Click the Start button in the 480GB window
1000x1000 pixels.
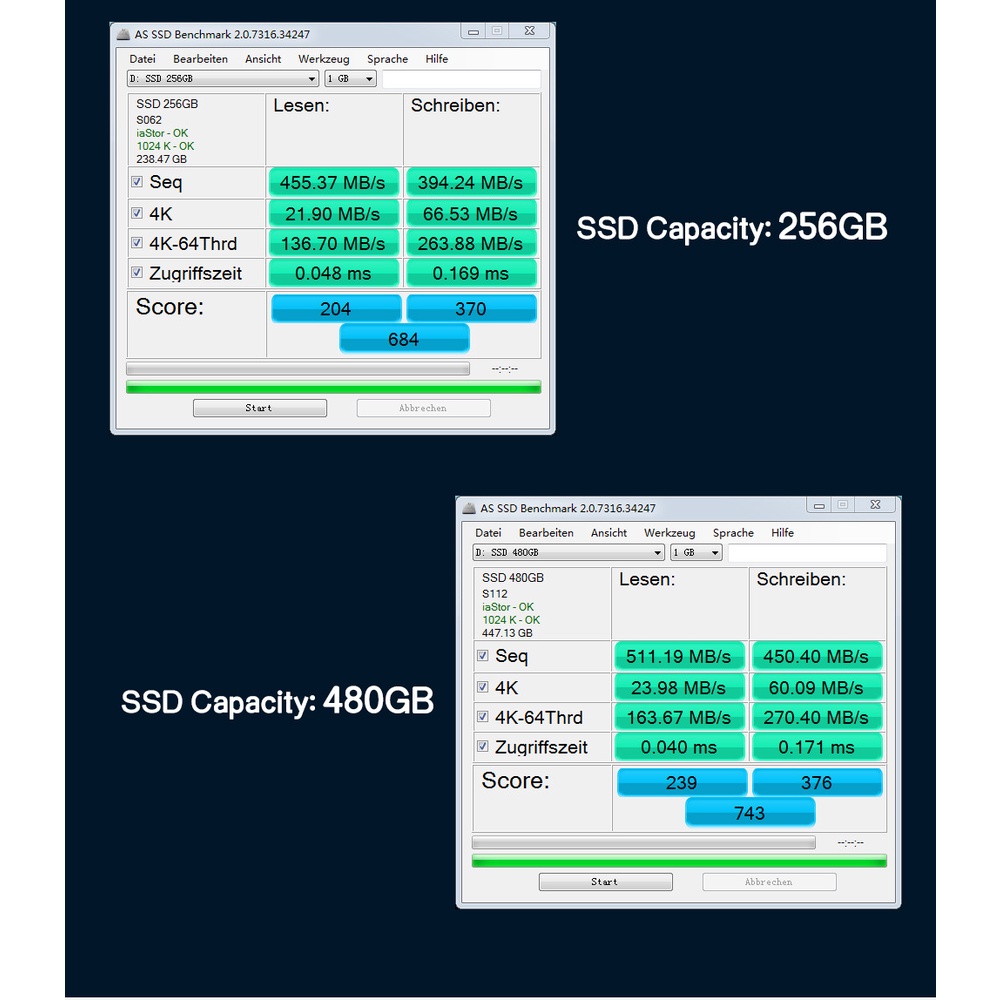click(605, 882)
